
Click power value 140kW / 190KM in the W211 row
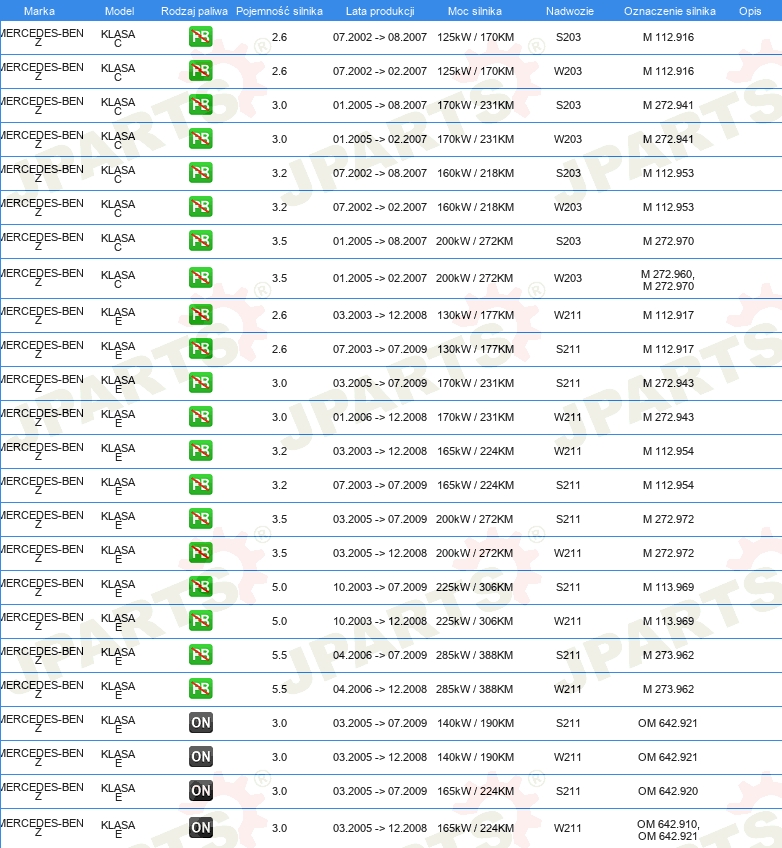coord(475,757)
